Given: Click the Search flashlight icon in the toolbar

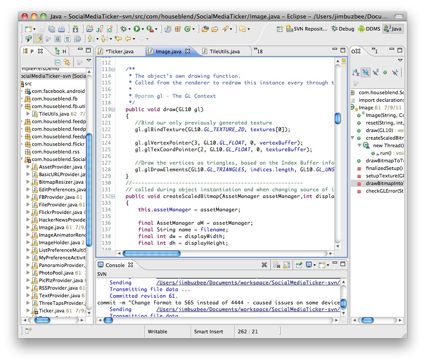Looking at the screenshot, I should point(225,29).
